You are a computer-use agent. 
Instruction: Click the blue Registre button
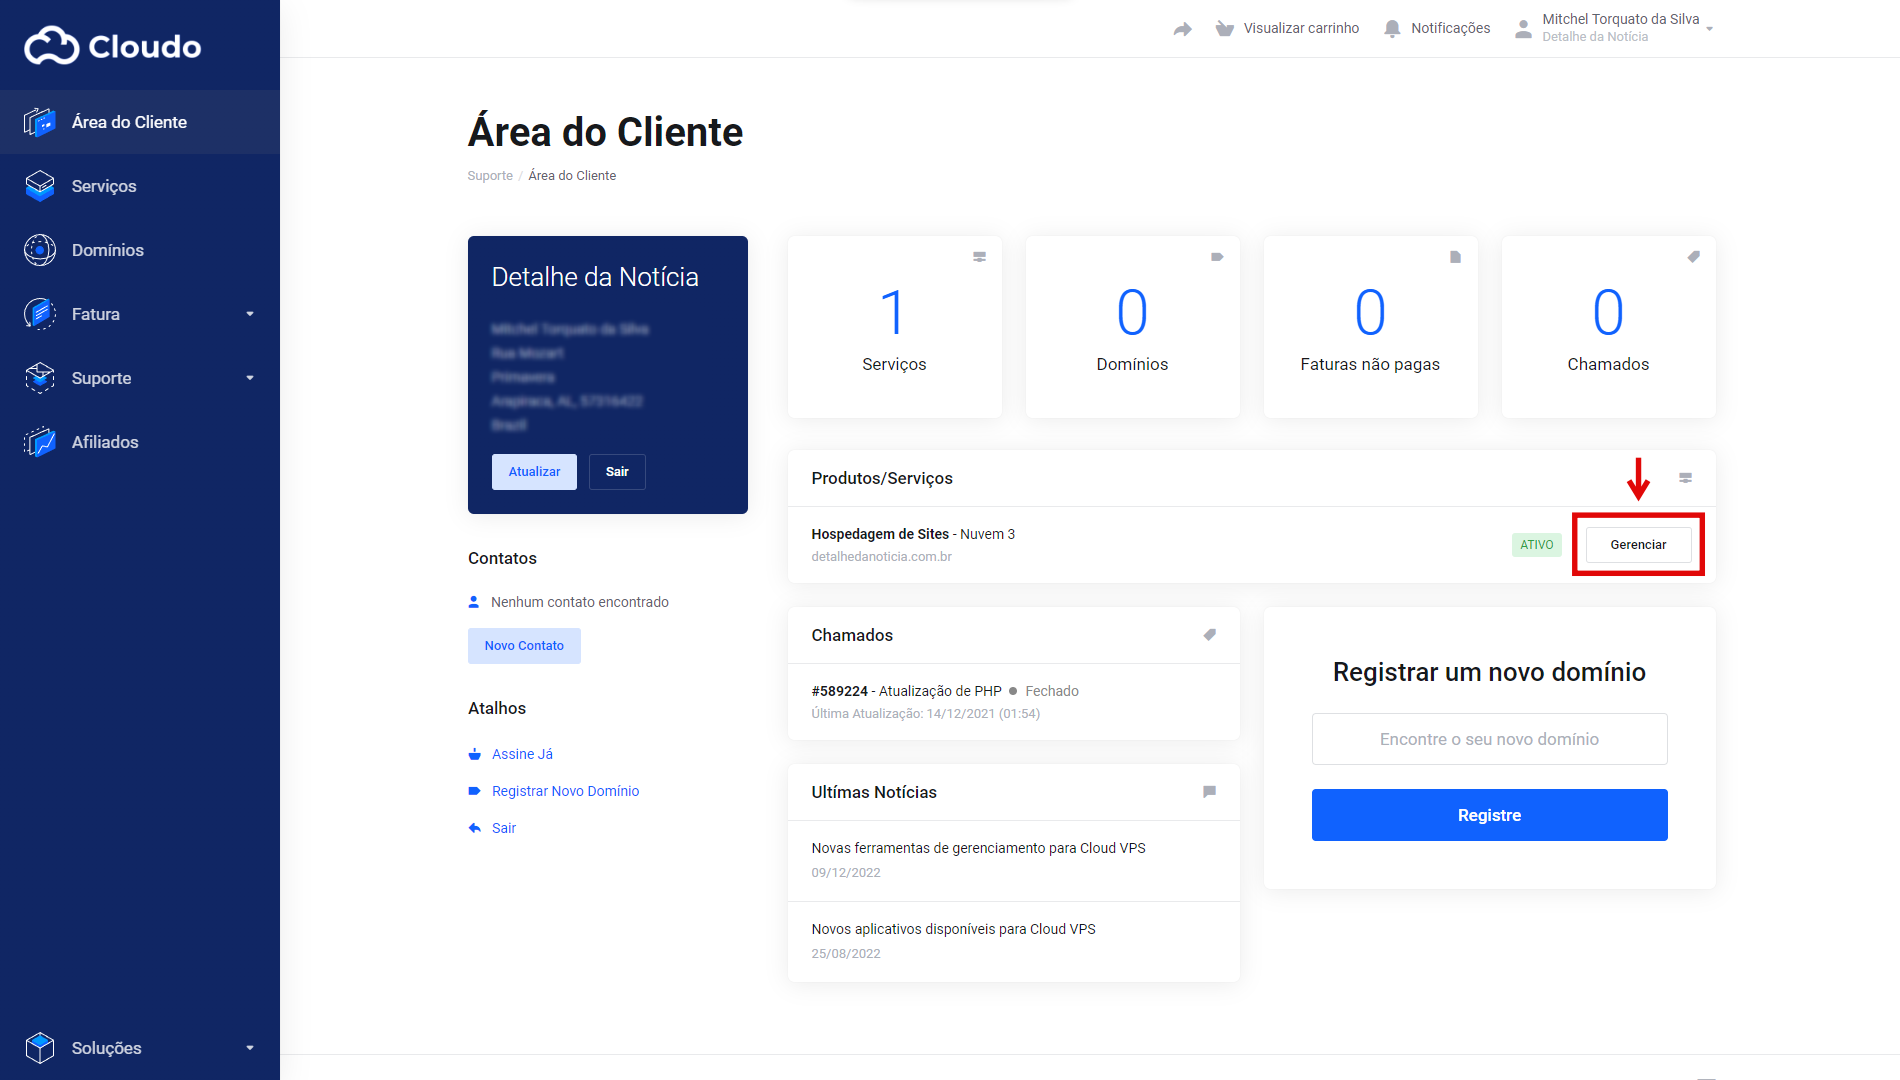(x=1489, y=815)
